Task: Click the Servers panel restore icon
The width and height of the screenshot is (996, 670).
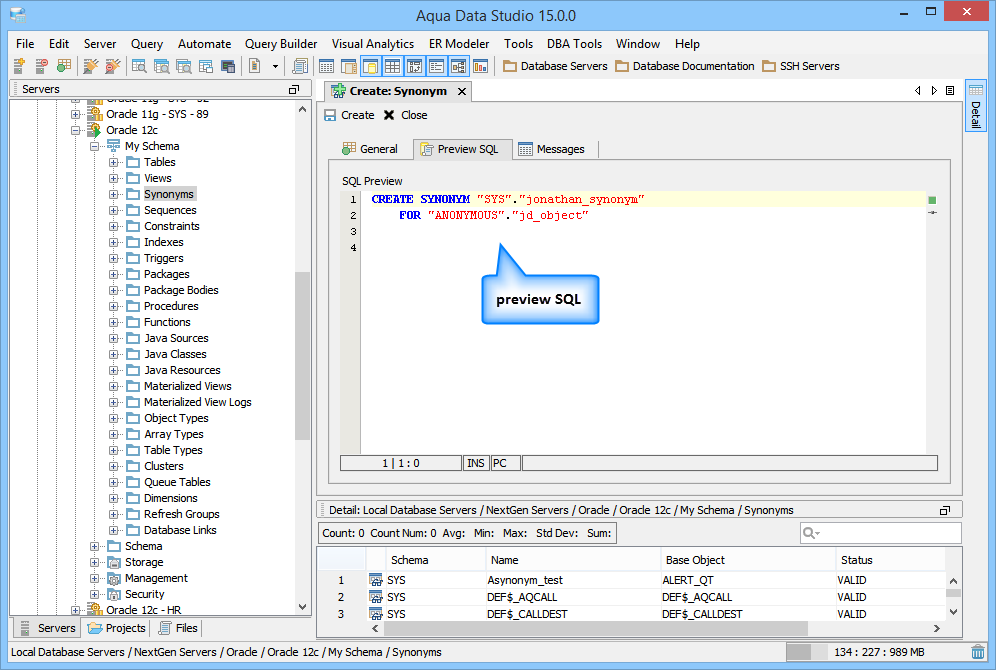Action: tap(293, 90)
